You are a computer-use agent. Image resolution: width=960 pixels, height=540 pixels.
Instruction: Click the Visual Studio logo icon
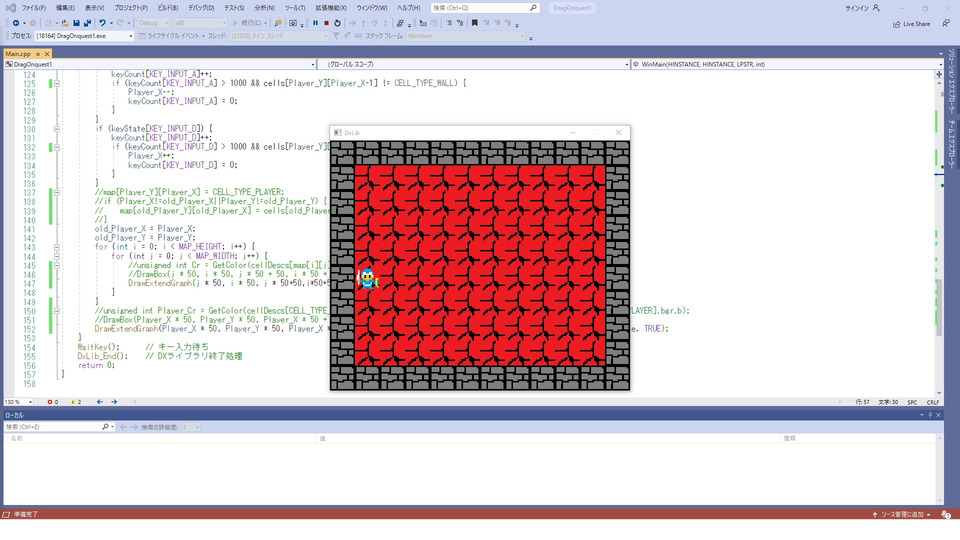[10, 8]
